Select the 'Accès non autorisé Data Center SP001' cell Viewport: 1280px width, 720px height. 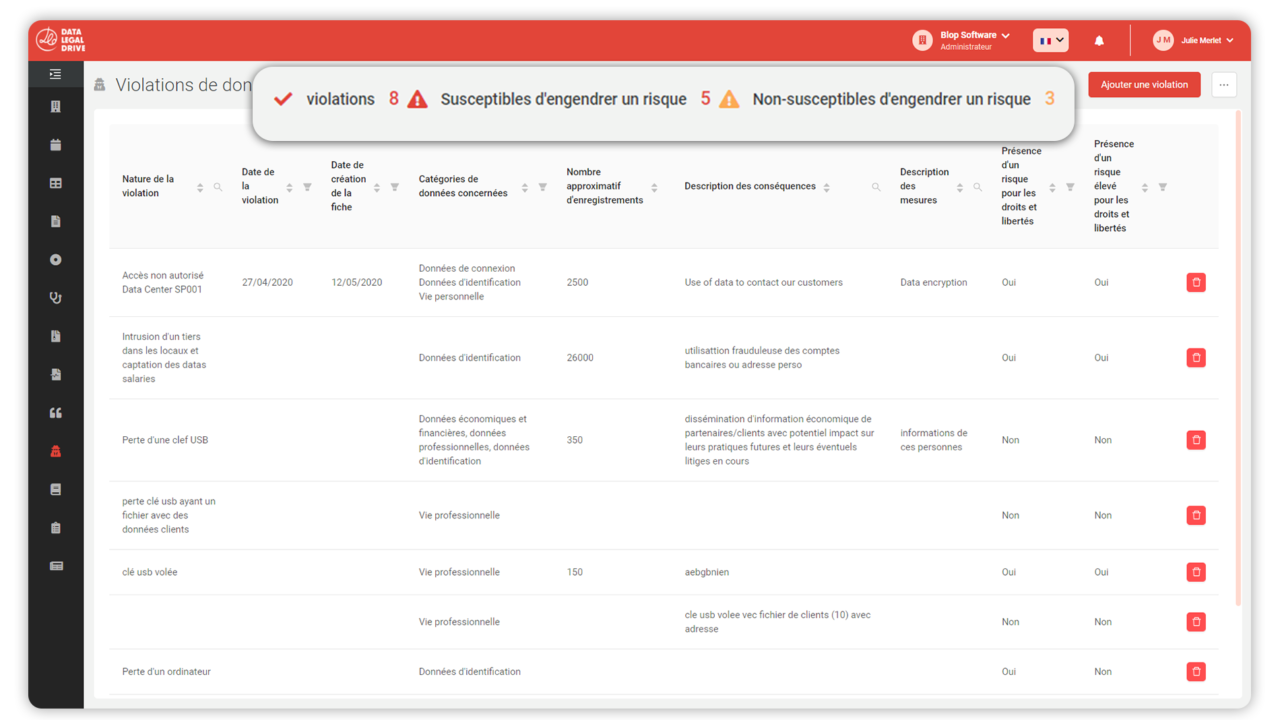pyautogui.click(x=162, y=283)
